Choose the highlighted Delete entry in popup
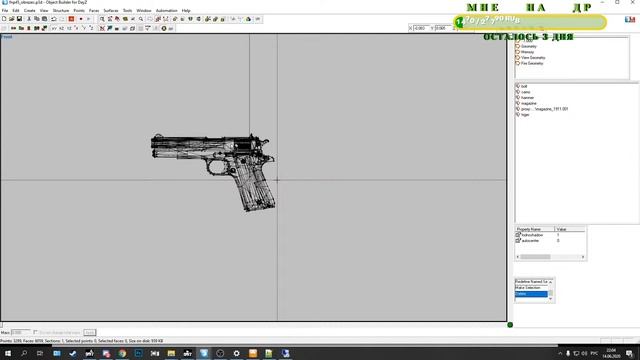The width and height of the screenshot is (640, 360). pos(531,294)
